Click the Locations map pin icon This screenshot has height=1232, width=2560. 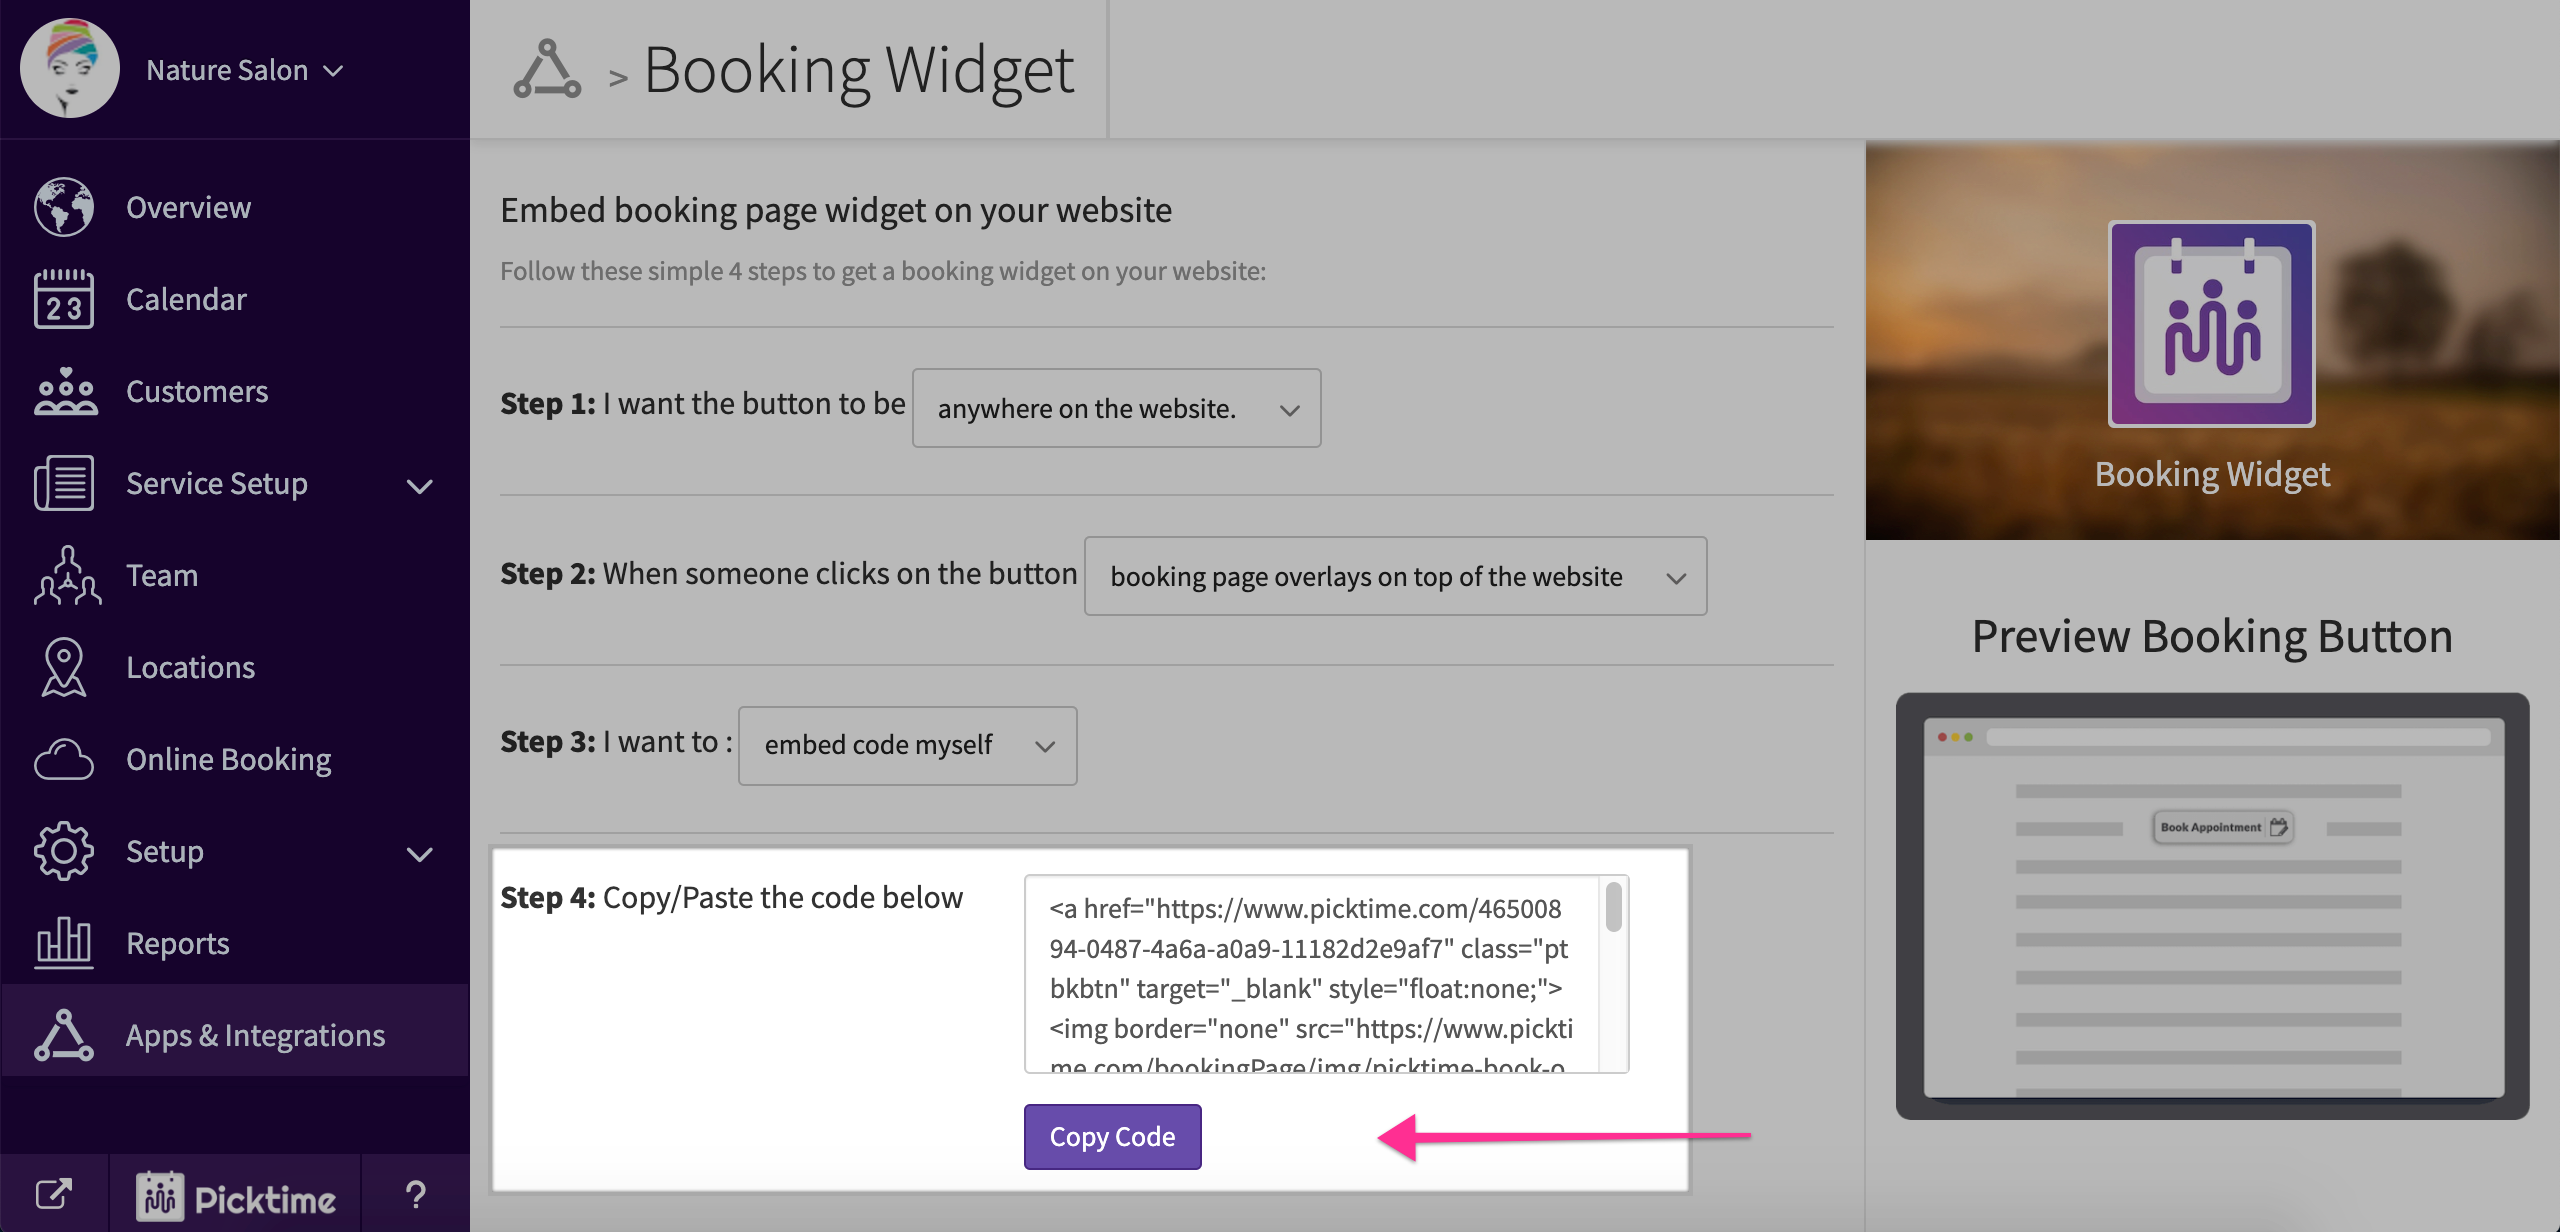[x=64, y=667]
